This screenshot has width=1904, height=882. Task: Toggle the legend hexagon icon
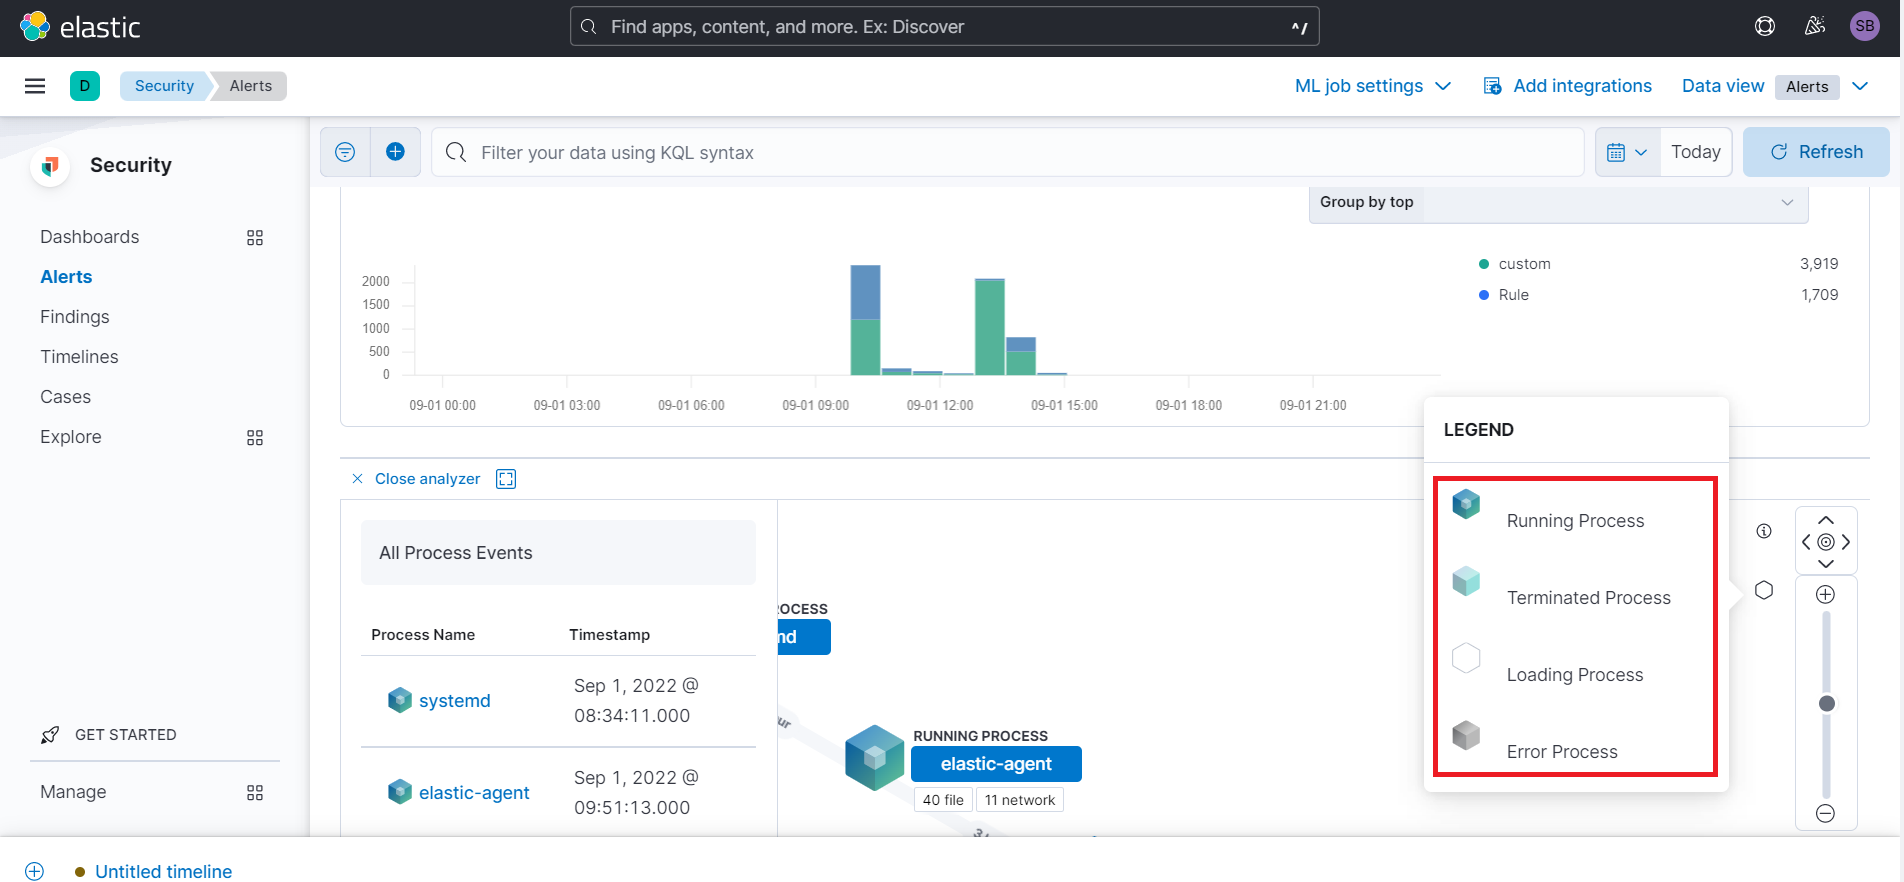(1764, 590)
